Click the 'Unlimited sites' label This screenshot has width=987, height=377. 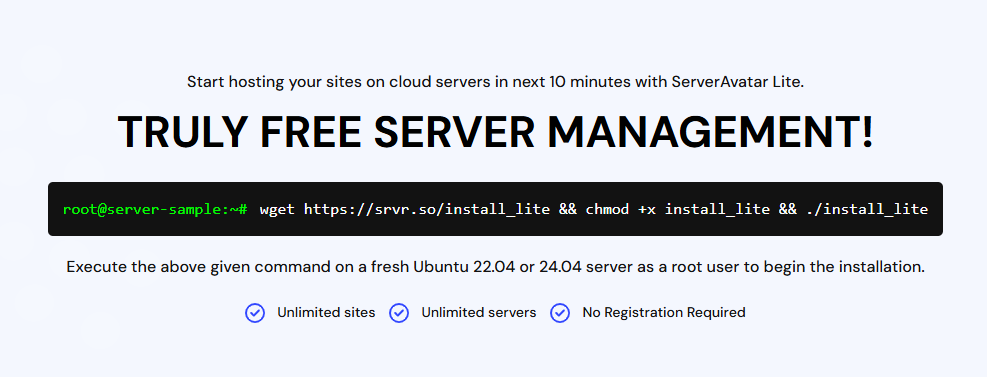[x=326, y=312]
